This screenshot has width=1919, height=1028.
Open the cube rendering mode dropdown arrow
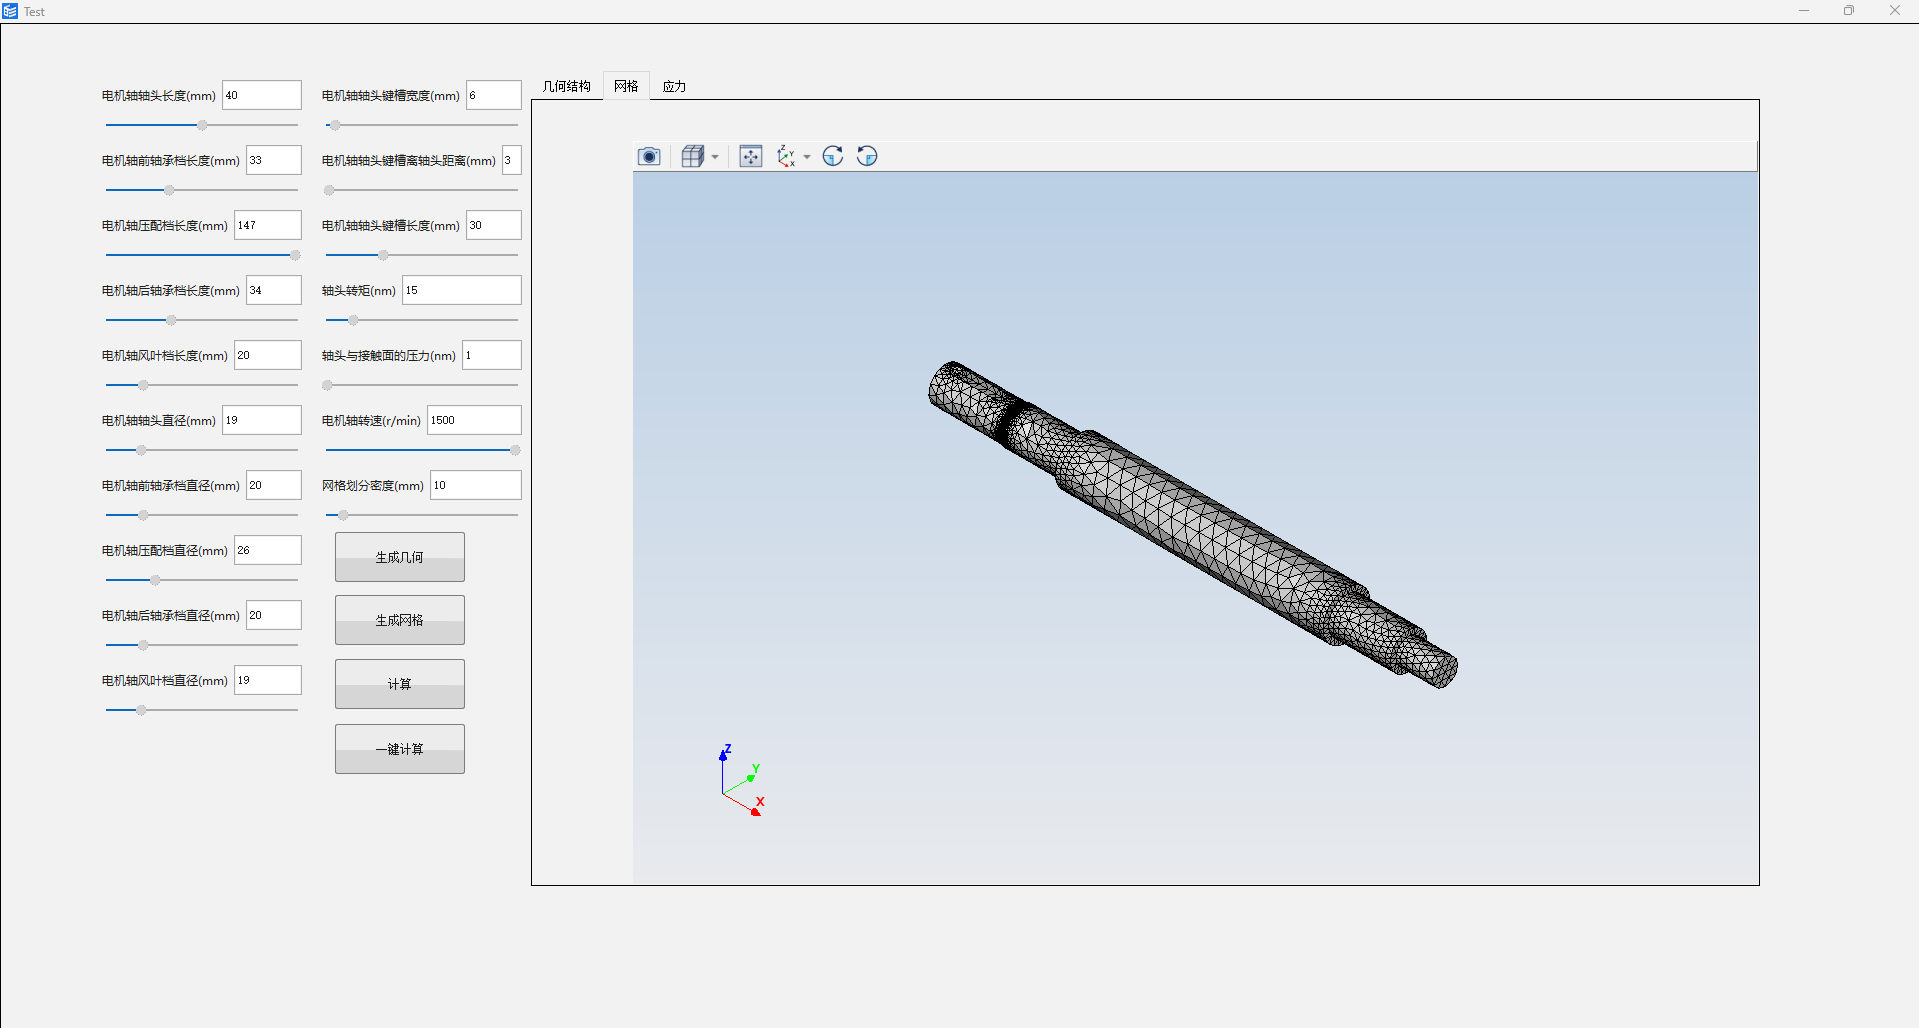coord(715,157)
